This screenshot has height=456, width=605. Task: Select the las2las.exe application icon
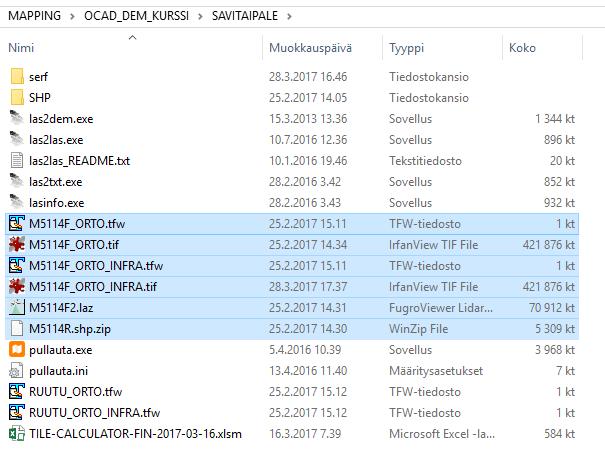(x=17, y=139)
